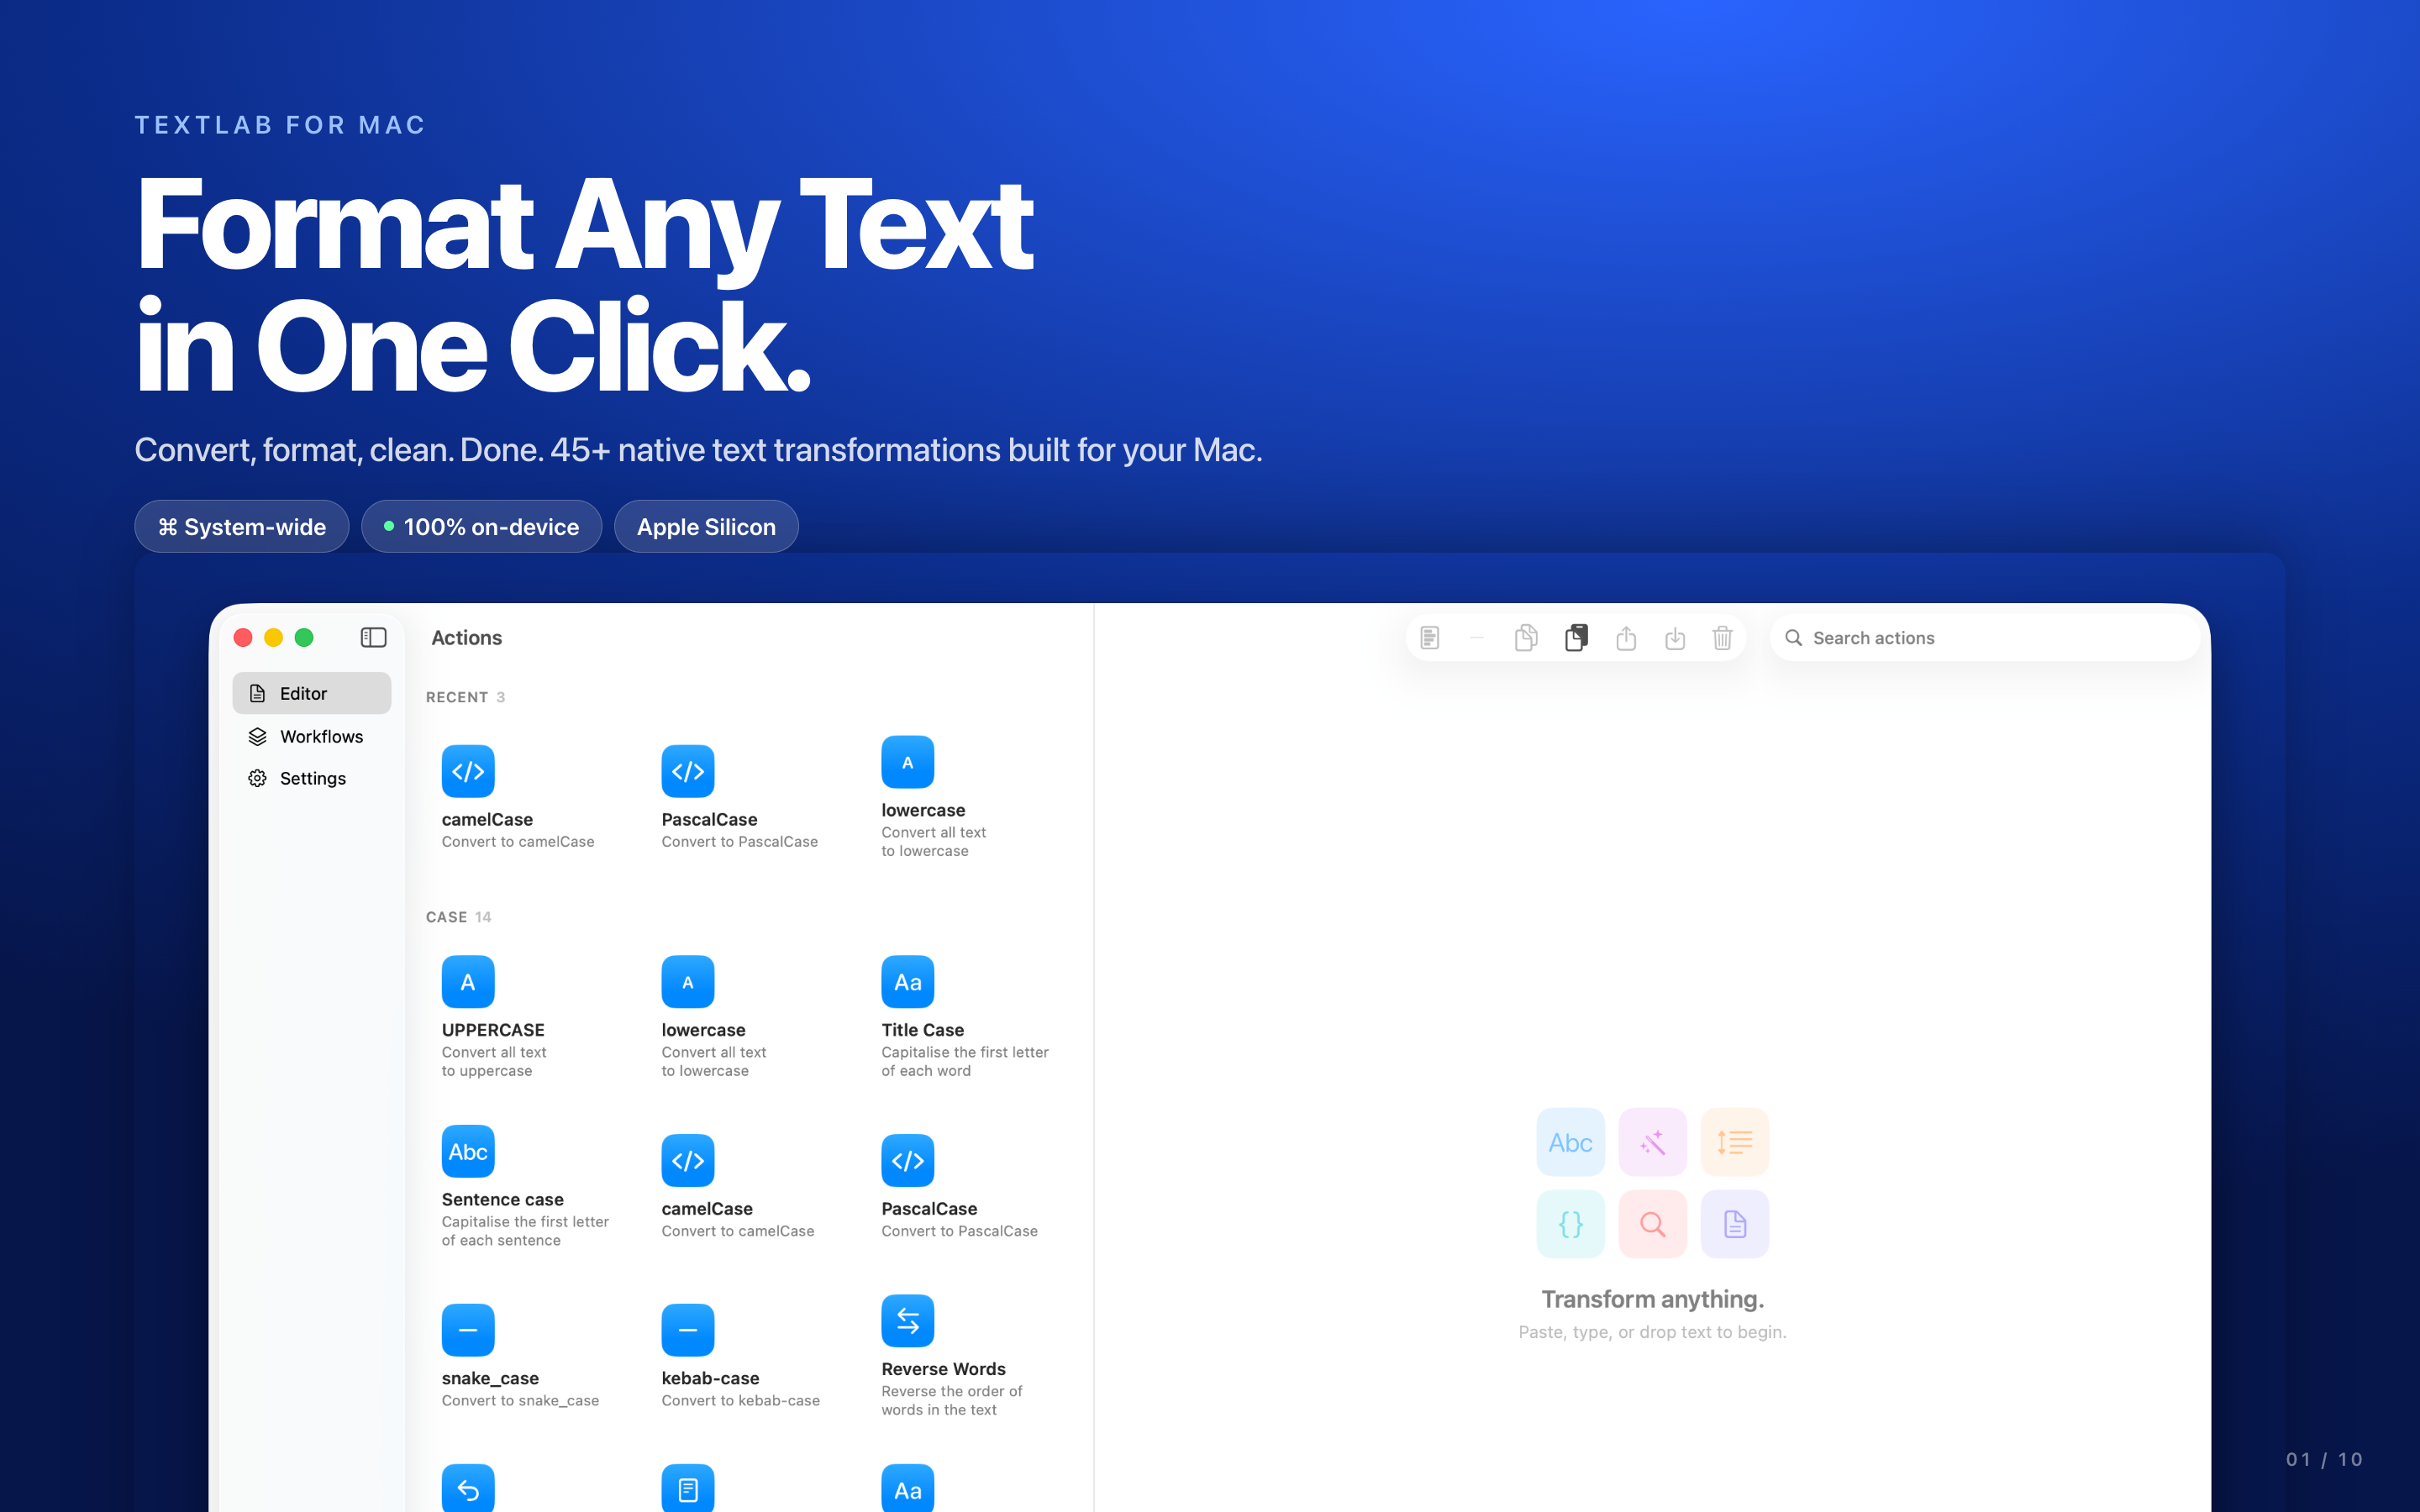Click PascalCase icon in Case section
This screenshot has height=1512, width=2420.
pos(908,1161)
